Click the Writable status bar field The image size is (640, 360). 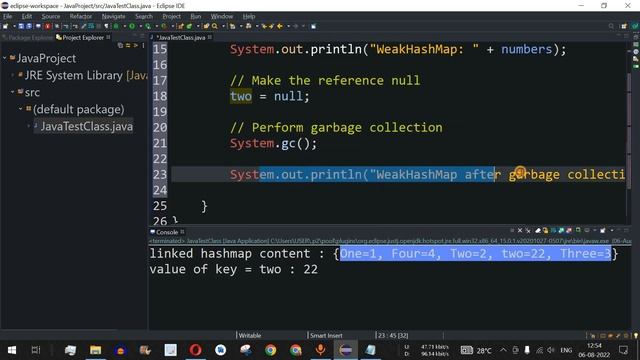[x=249, y=336]
